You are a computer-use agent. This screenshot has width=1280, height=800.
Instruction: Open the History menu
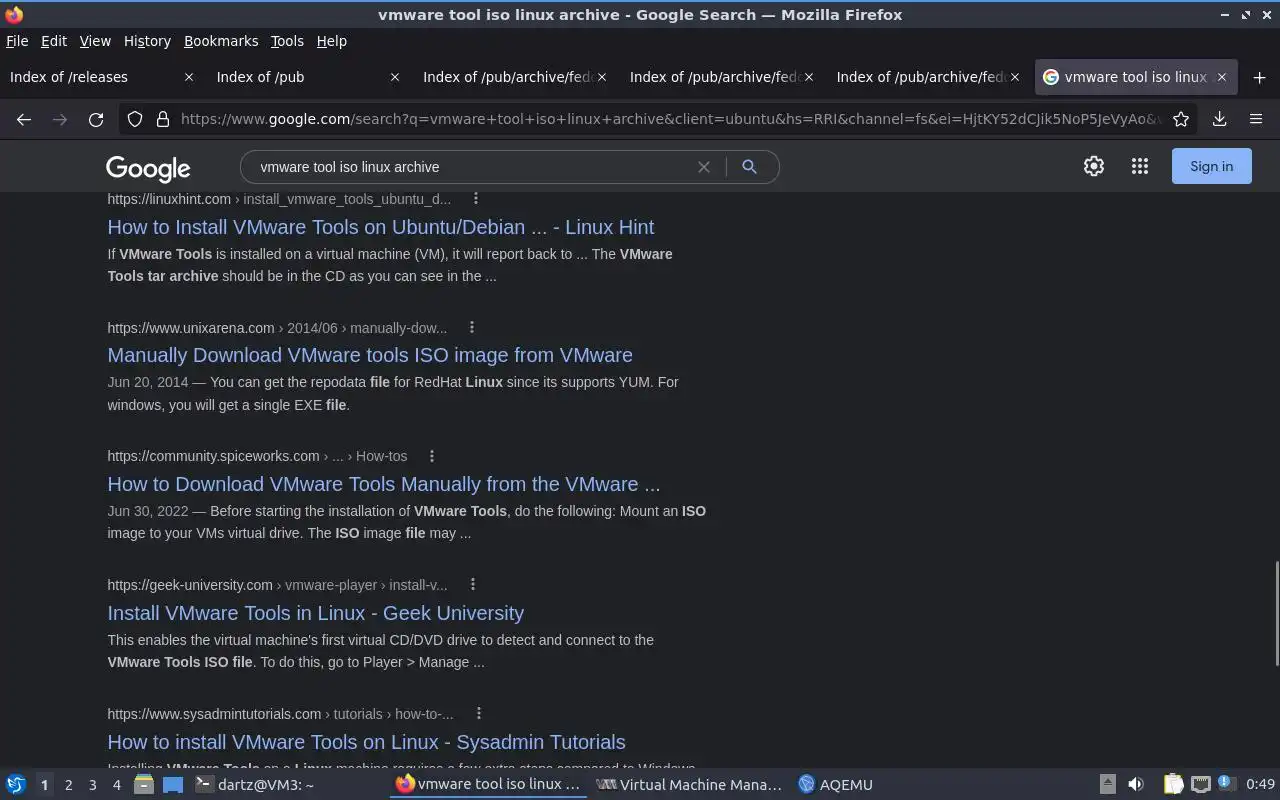coord(147,41)
